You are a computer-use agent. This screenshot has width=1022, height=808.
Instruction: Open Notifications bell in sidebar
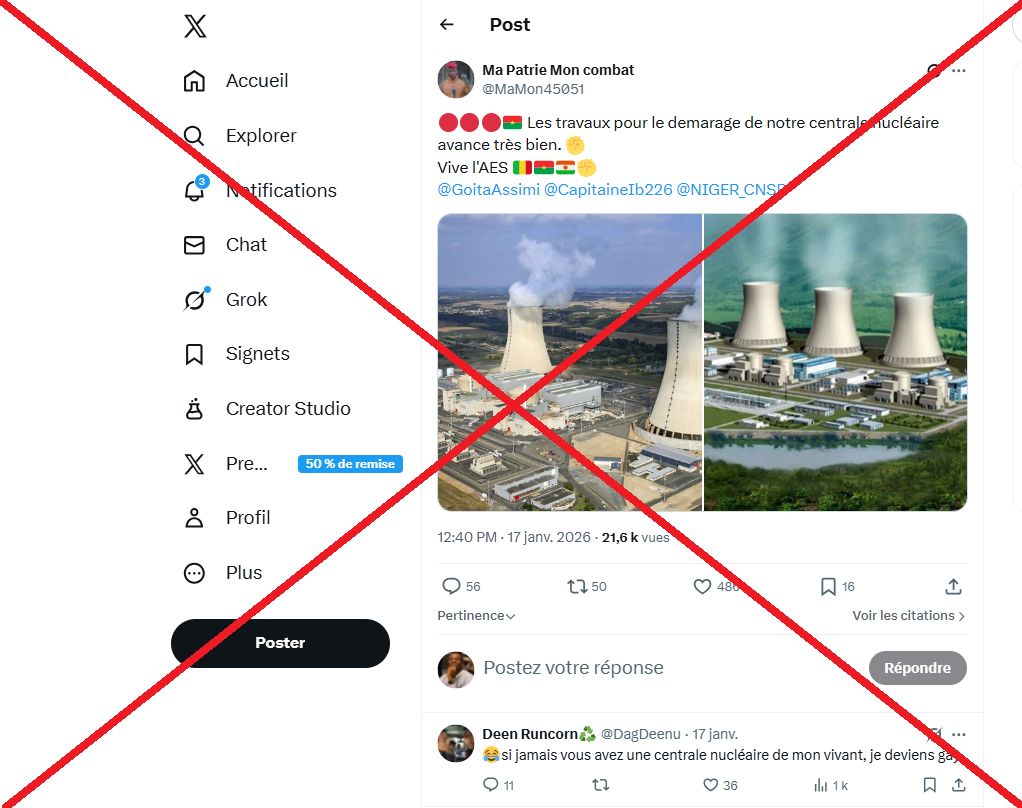tap(194, 190)
